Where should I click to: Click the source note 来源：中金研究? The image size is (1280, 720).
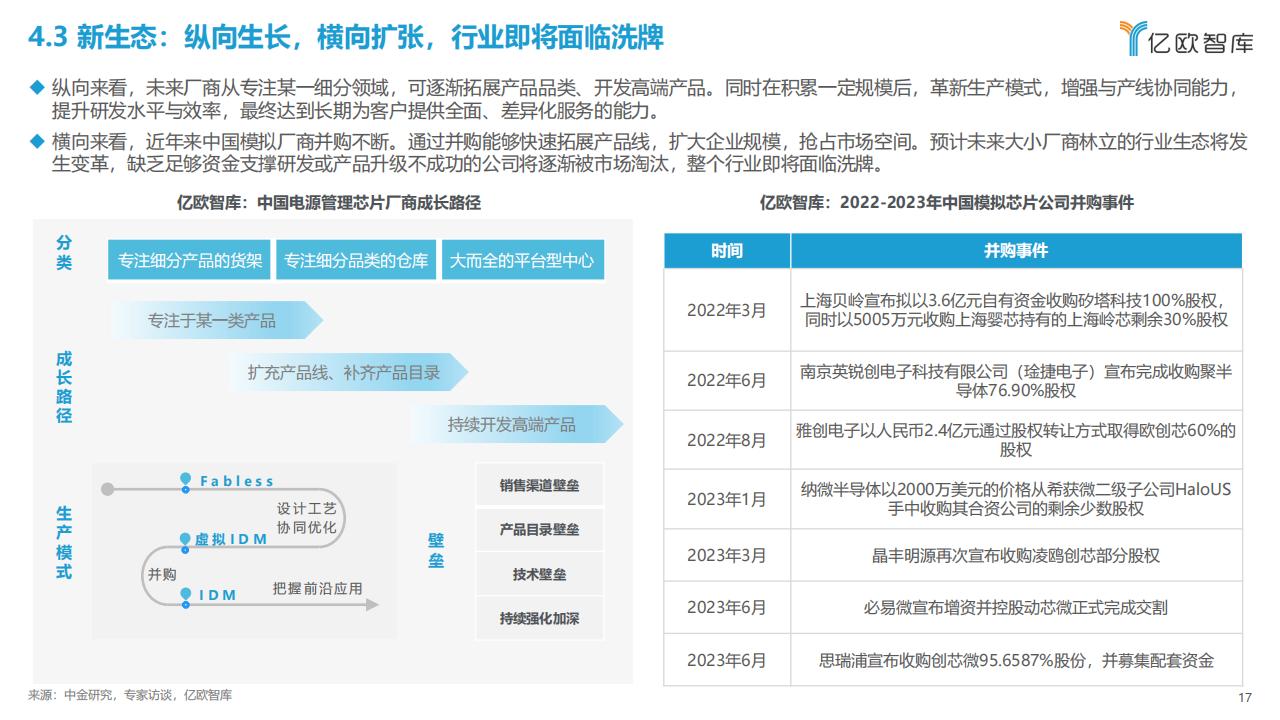click(130, 695)
